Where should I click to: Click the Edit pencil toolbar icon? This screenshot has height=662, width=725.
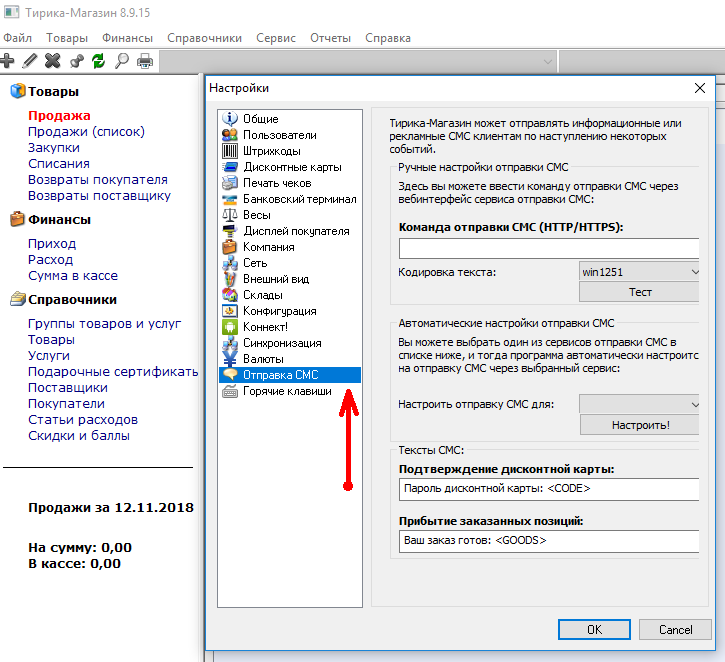(30, 61)
